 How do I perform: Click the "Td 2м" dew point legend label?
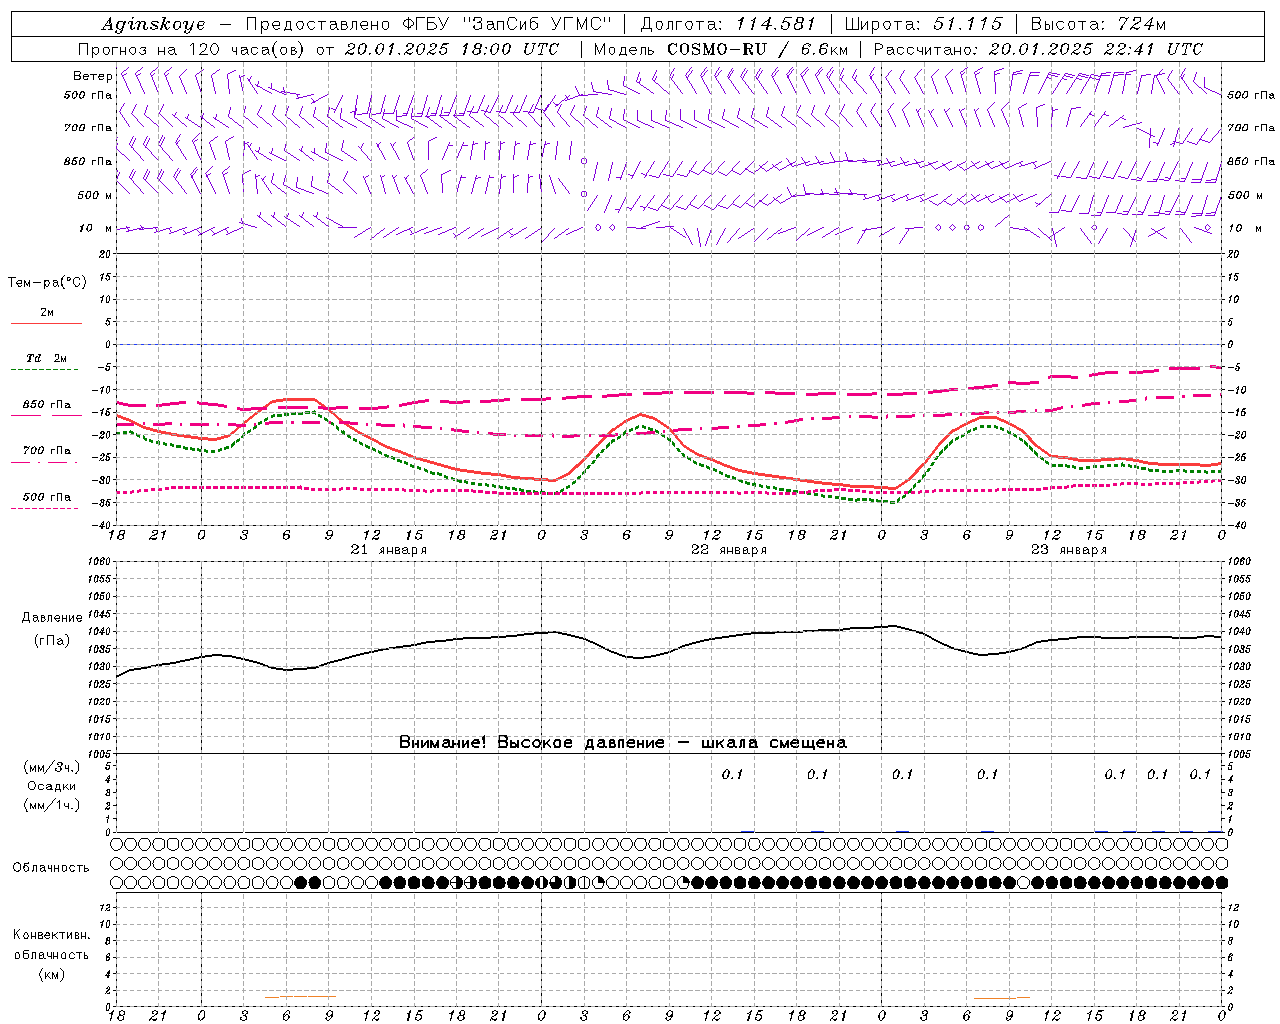pos(47,358)
